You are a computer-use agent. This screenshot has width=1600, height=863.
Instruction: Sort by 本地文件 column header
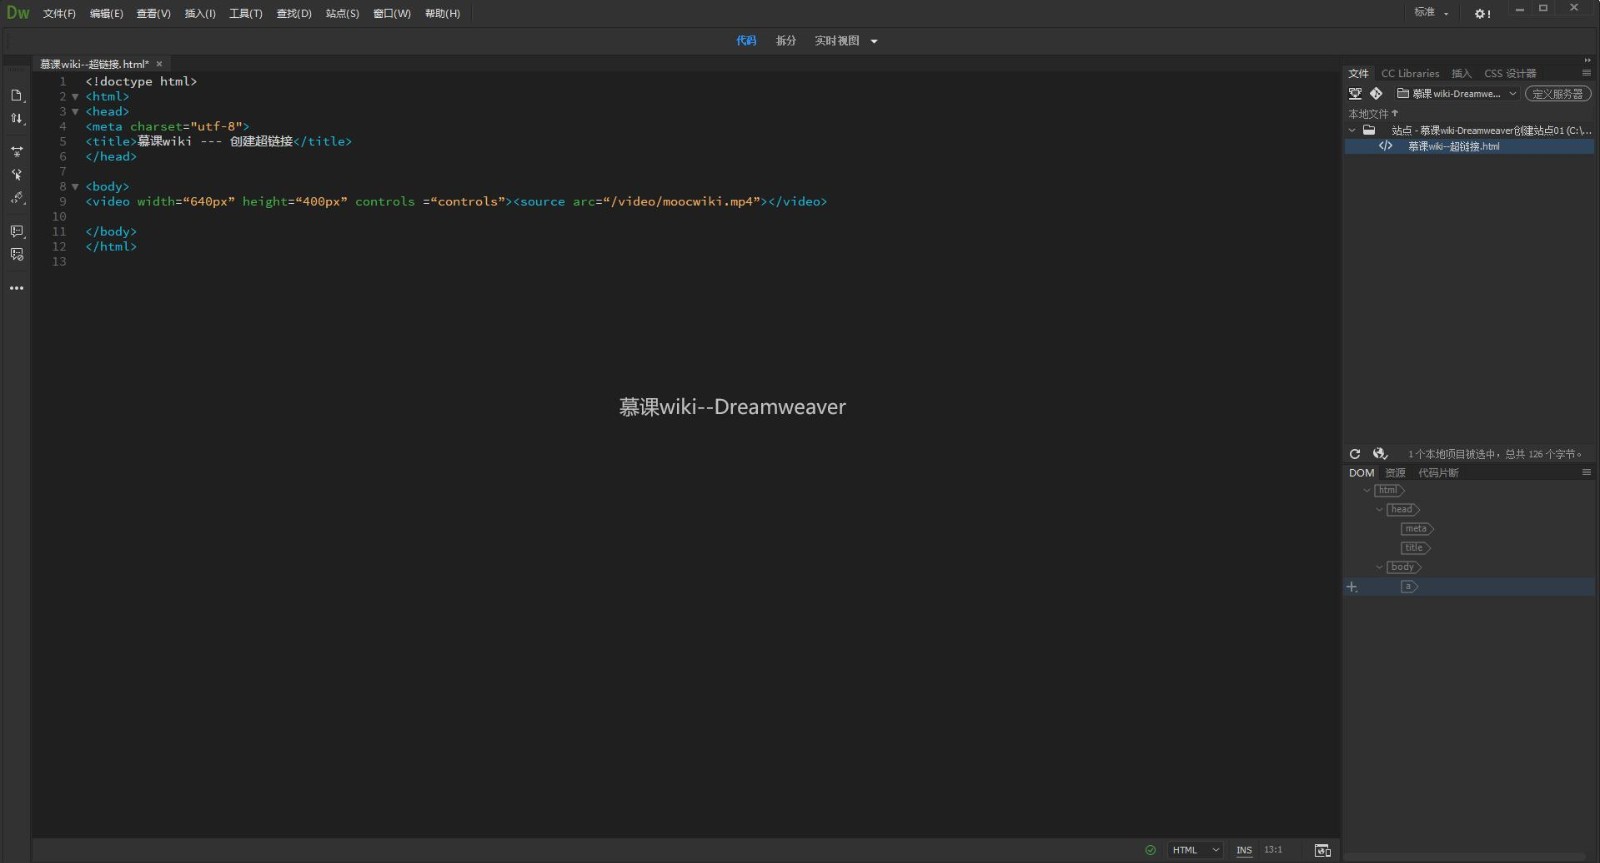coord(1372,114)
